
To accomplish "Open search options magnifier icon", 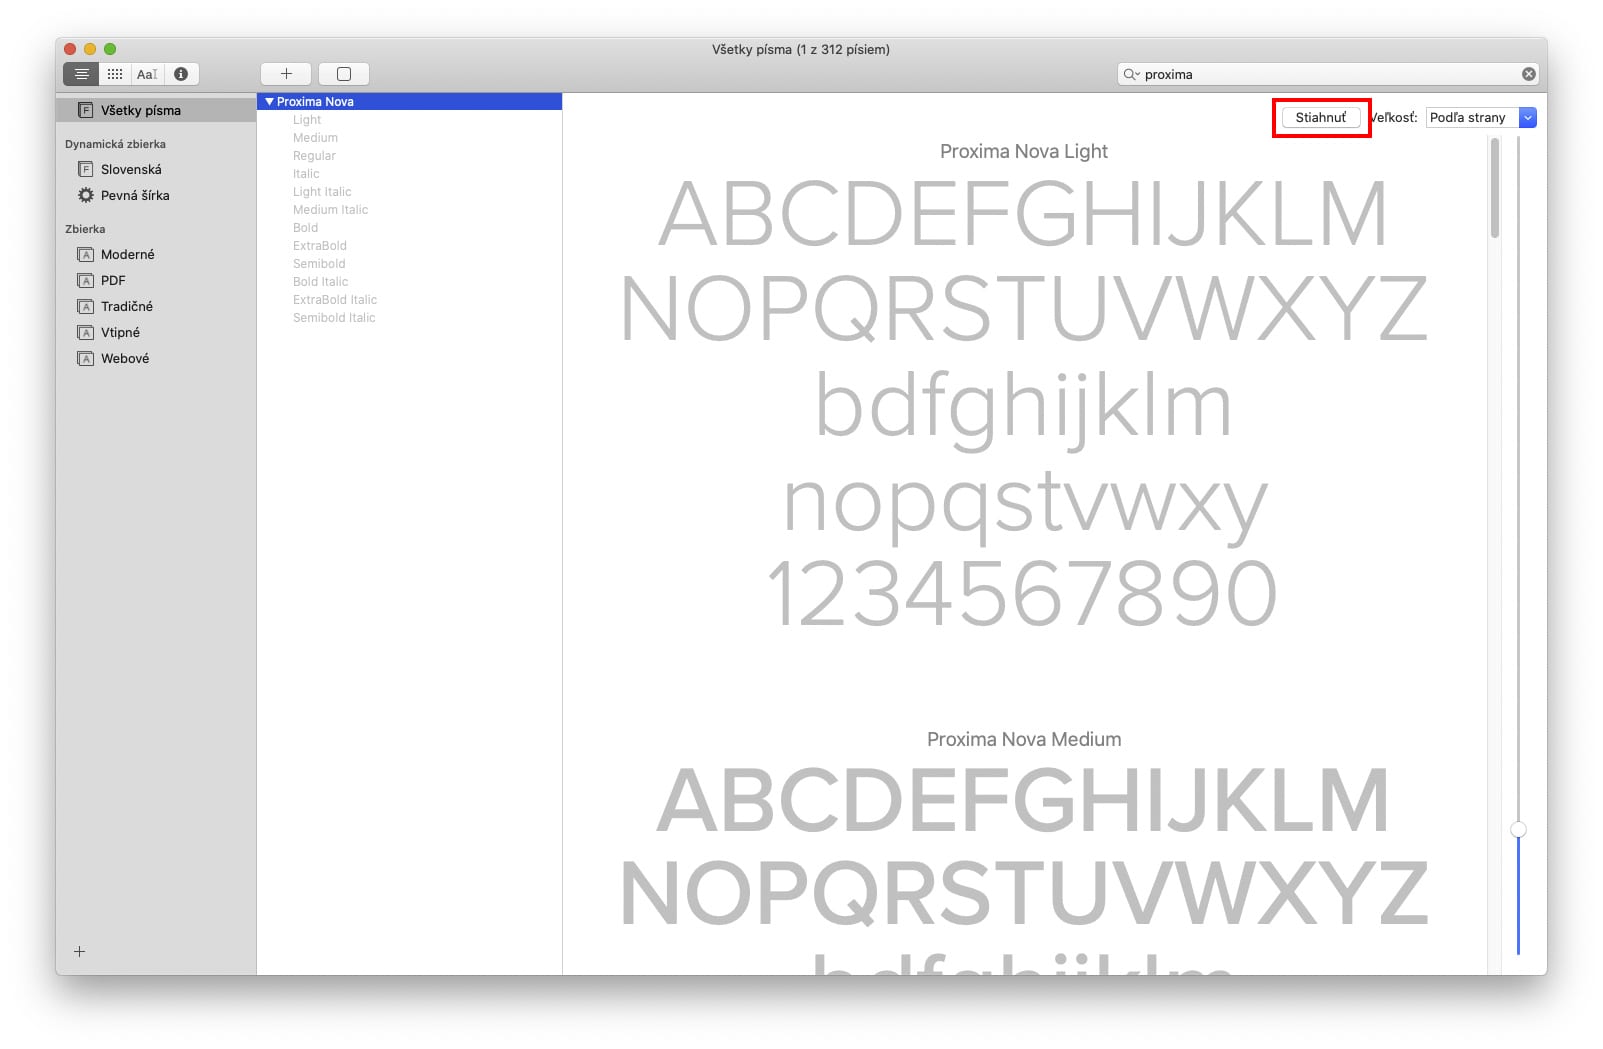I will (1131, 74).
